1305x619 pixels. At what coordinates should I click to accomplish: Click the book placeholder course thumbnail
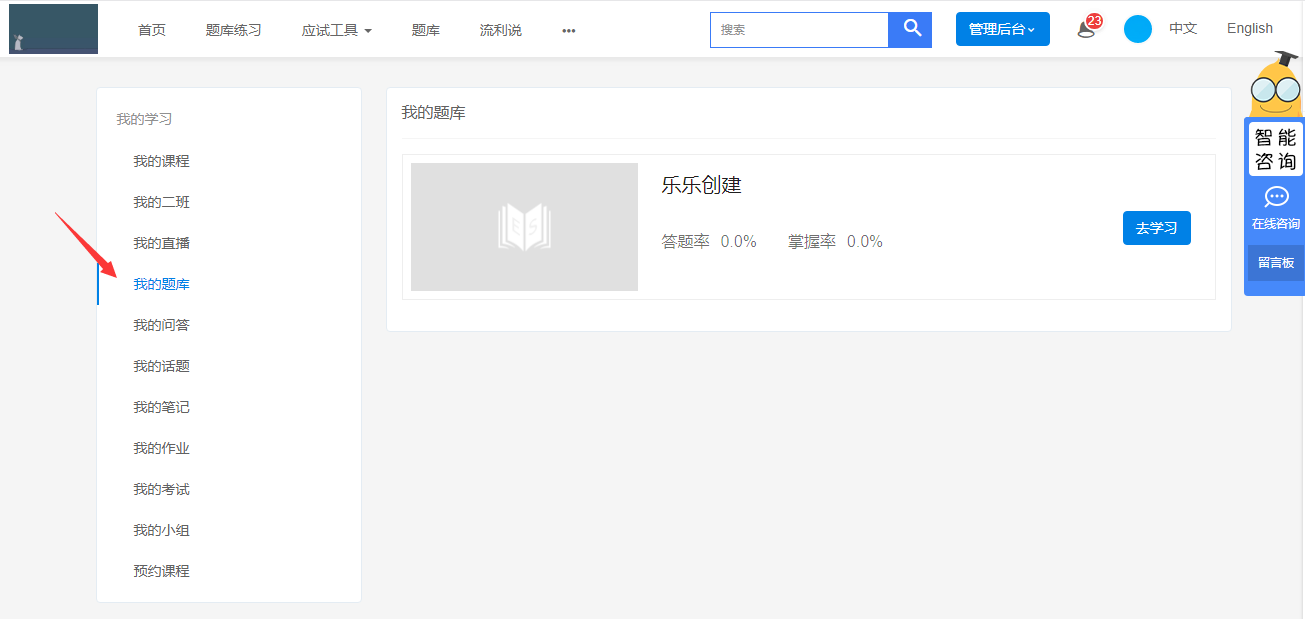(524, 227)
